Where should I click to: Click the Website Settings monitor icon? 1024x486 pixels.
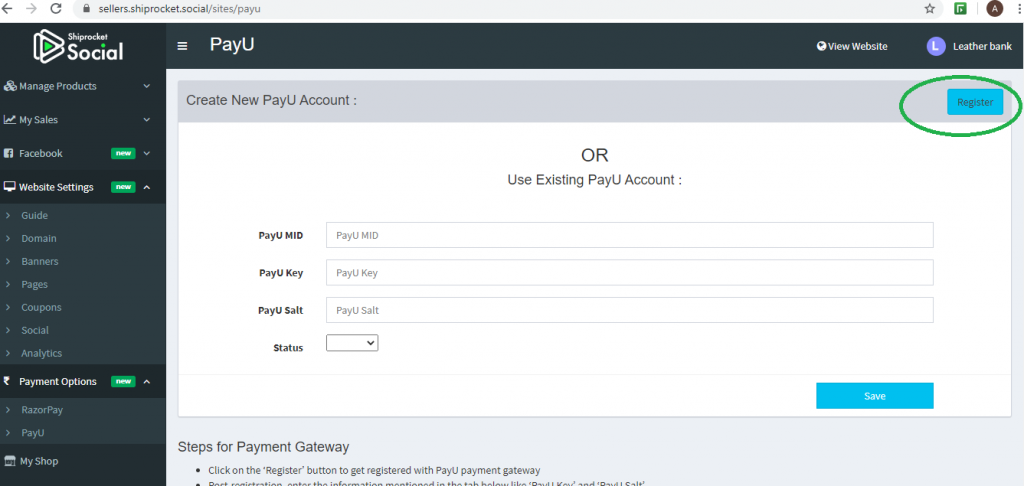10,187
